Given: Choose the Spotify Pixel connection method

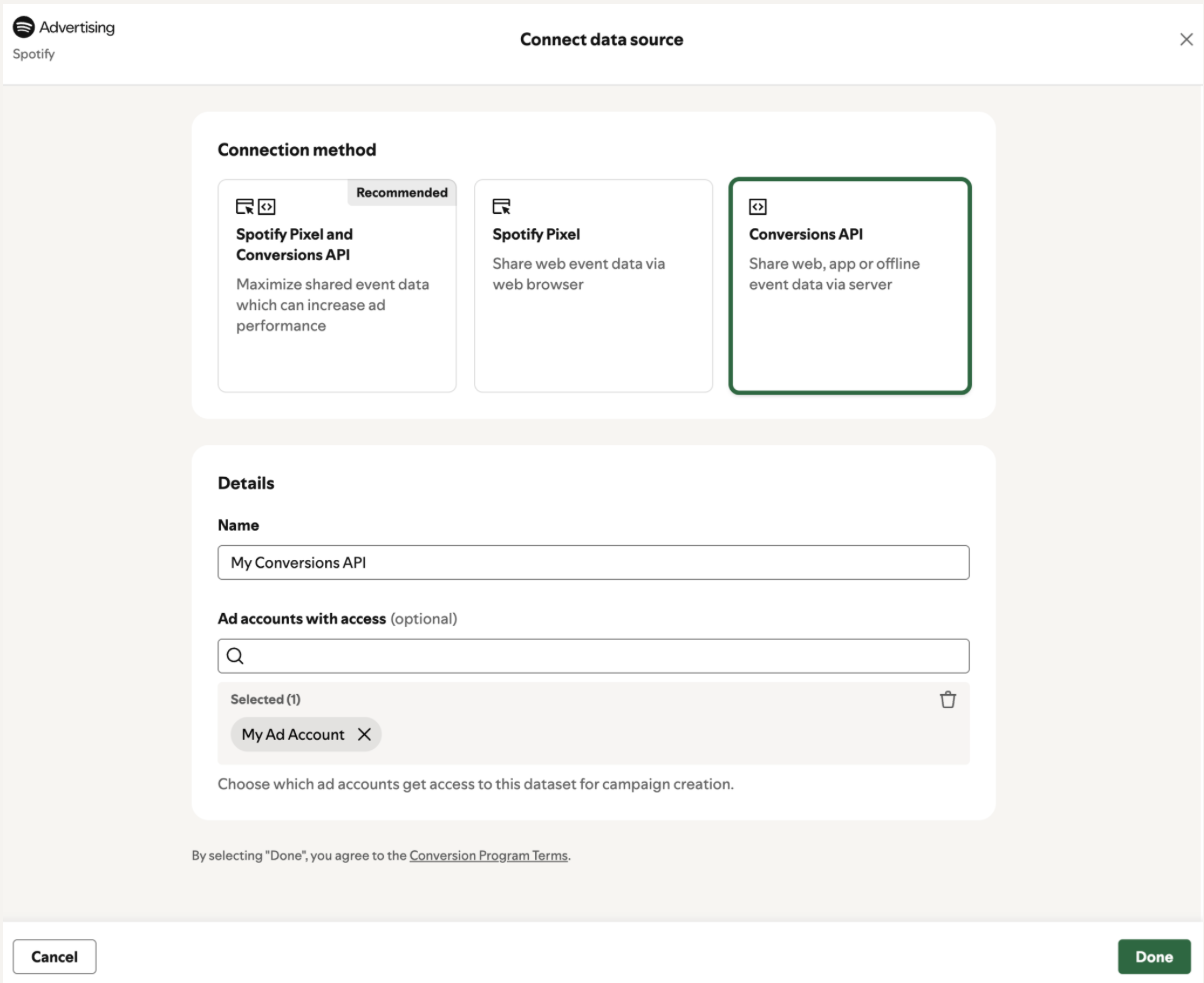Looking at the screenshot, I should click(x=594, y=286).
